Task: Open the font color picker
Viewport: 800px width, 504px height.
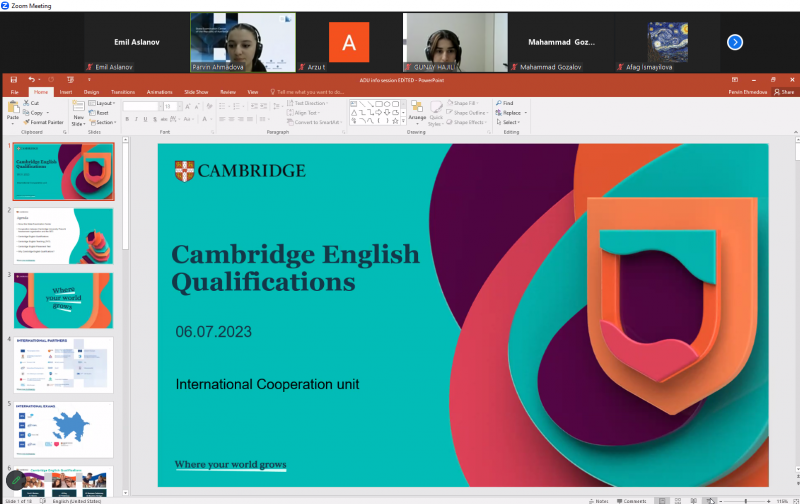Action: click(206, 119)
